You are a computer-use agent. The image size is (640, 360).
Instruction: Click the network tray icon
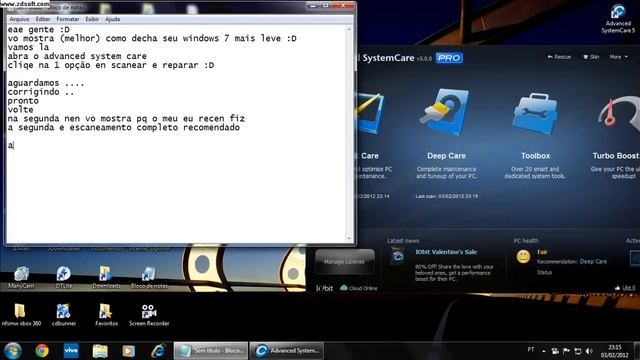[x=578, y=351]
